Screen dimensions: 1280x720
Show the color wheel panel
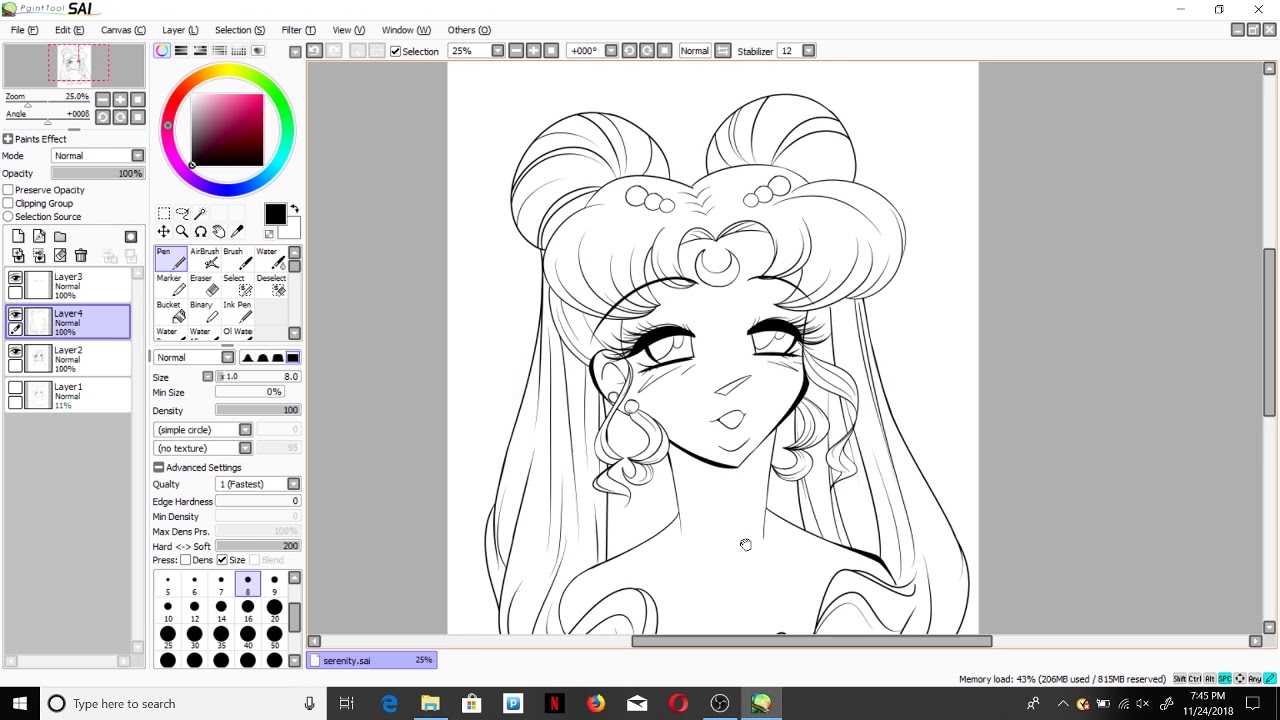162,51
